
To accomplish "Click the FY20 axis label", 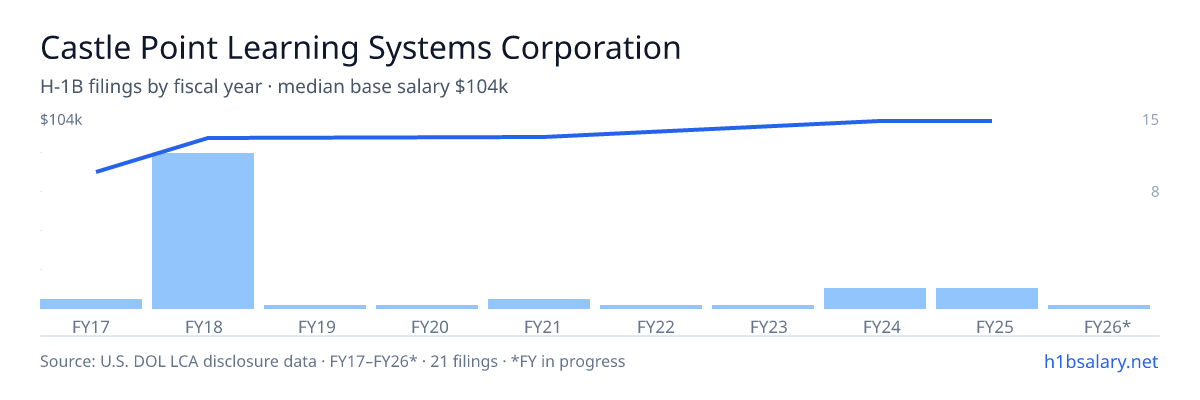I will [x=427, y=326].
